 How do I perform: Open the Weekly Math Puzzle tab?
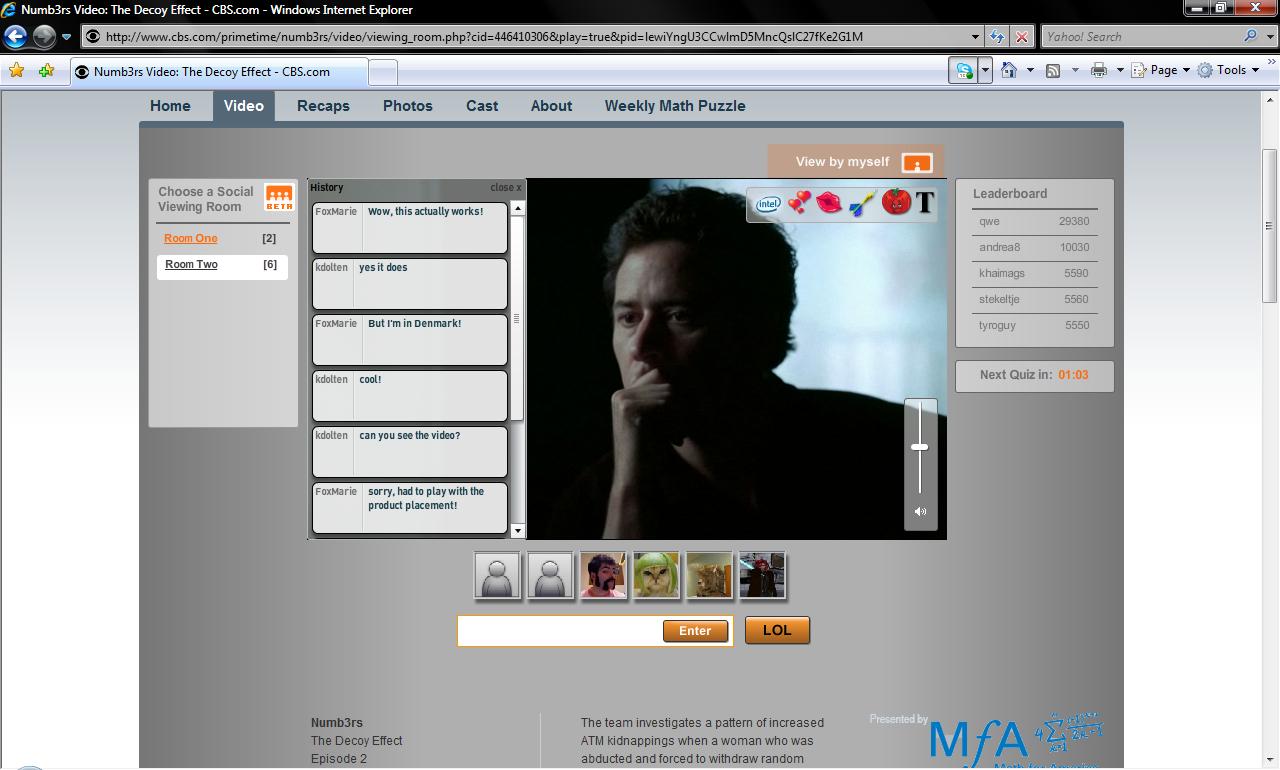pos(674,106)
